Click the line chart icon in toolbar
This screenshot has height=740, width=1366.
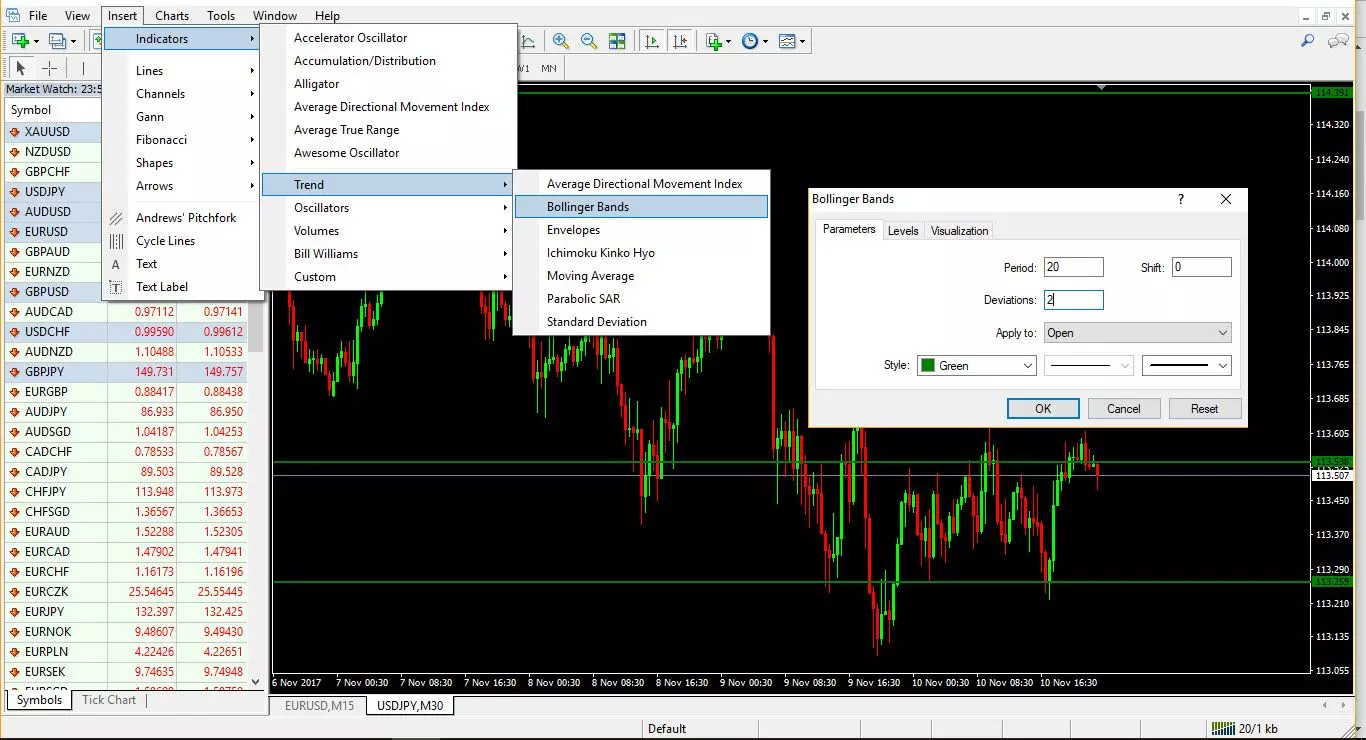(x=529, y=41)
